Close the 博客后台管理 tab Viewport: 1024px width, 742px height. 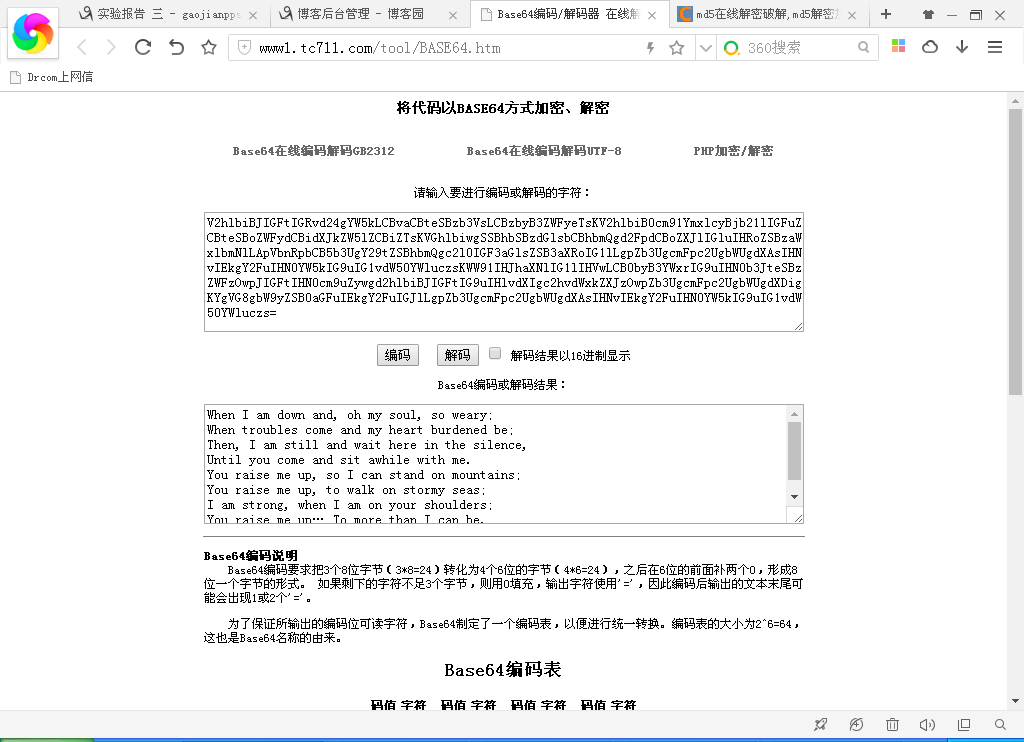453,15
